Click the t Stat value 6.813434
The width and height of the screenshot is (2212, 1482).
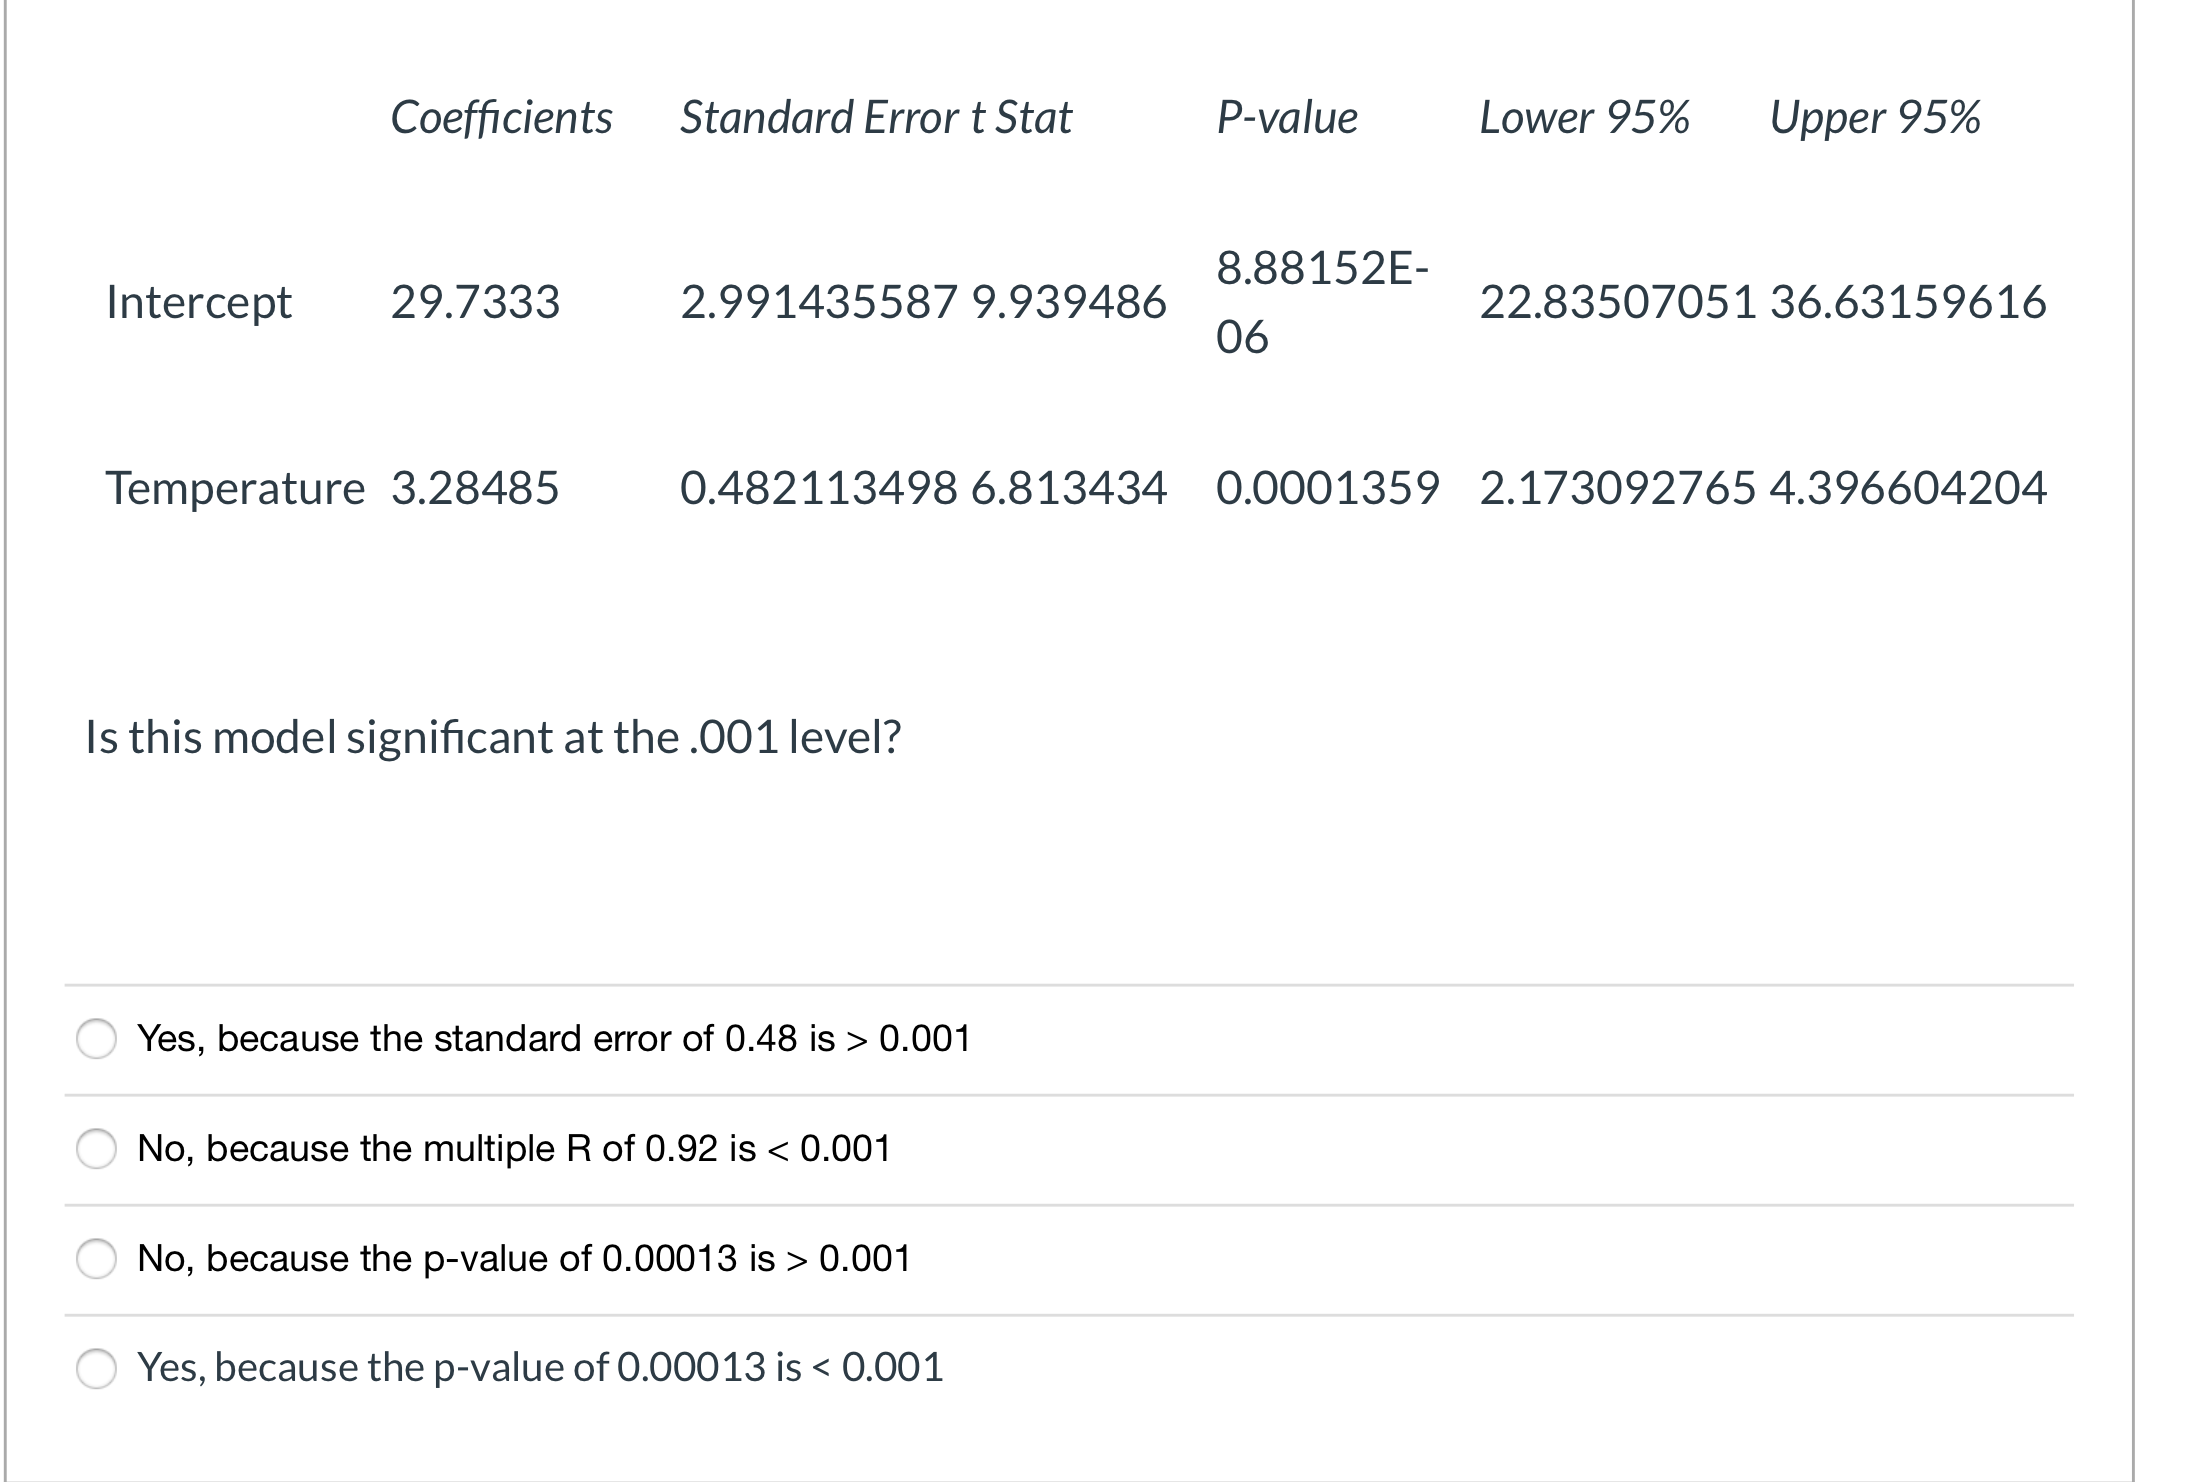tap(1068, 489)
